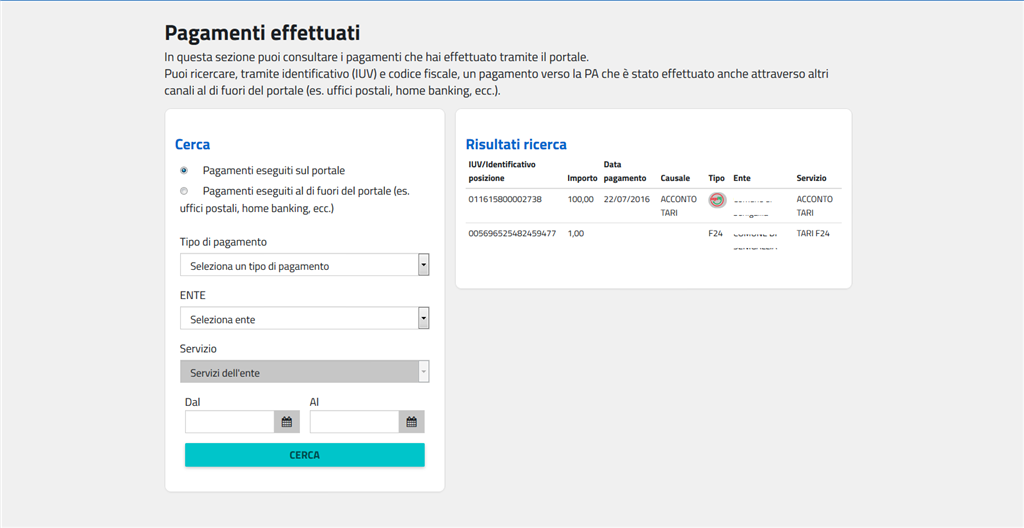Click the 'Importo' column header
Viewport: 1024px width, 528px height.
point(582,178)
